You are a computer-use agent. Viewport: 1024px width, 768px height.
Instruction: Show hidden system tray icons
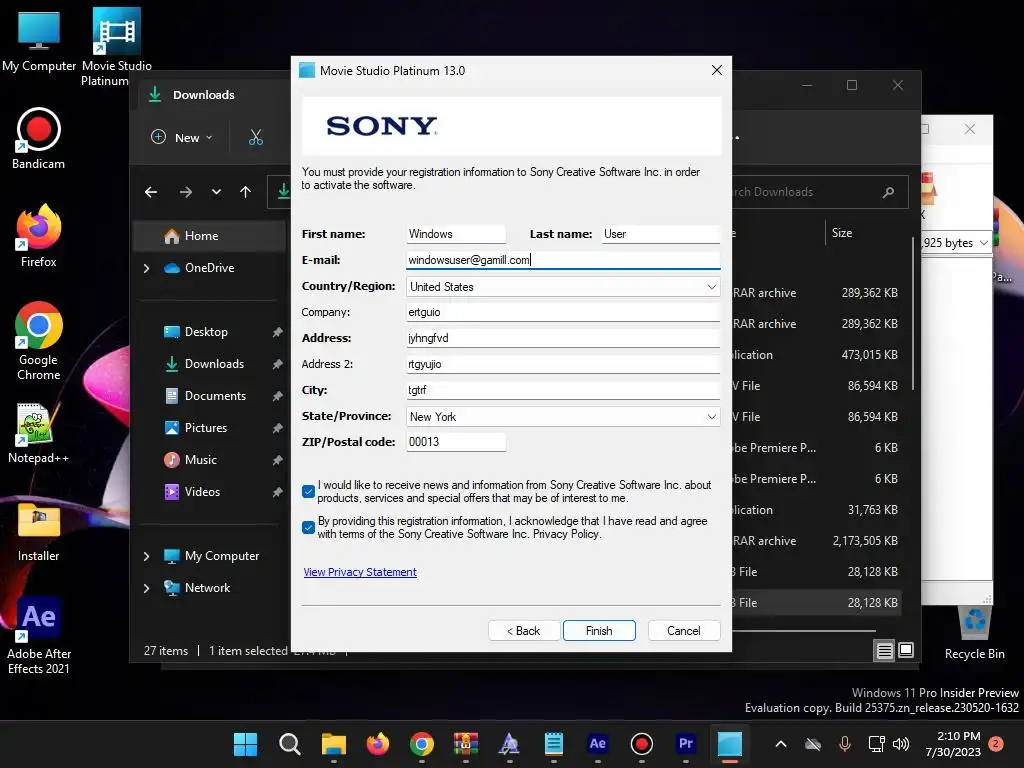point(780,744)
